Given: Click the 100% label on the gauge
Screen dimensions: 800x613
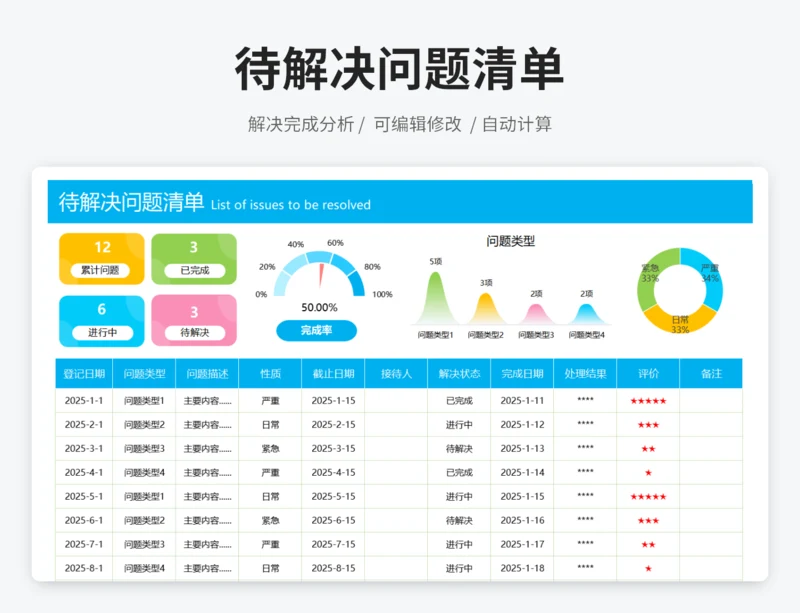Looking at the screenshot, I should click(382, 295).
